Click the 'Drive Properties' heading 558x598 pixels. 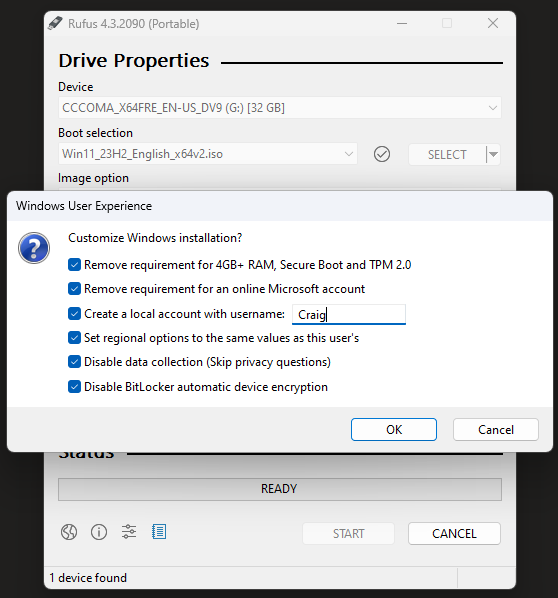[x=134, y=60]
